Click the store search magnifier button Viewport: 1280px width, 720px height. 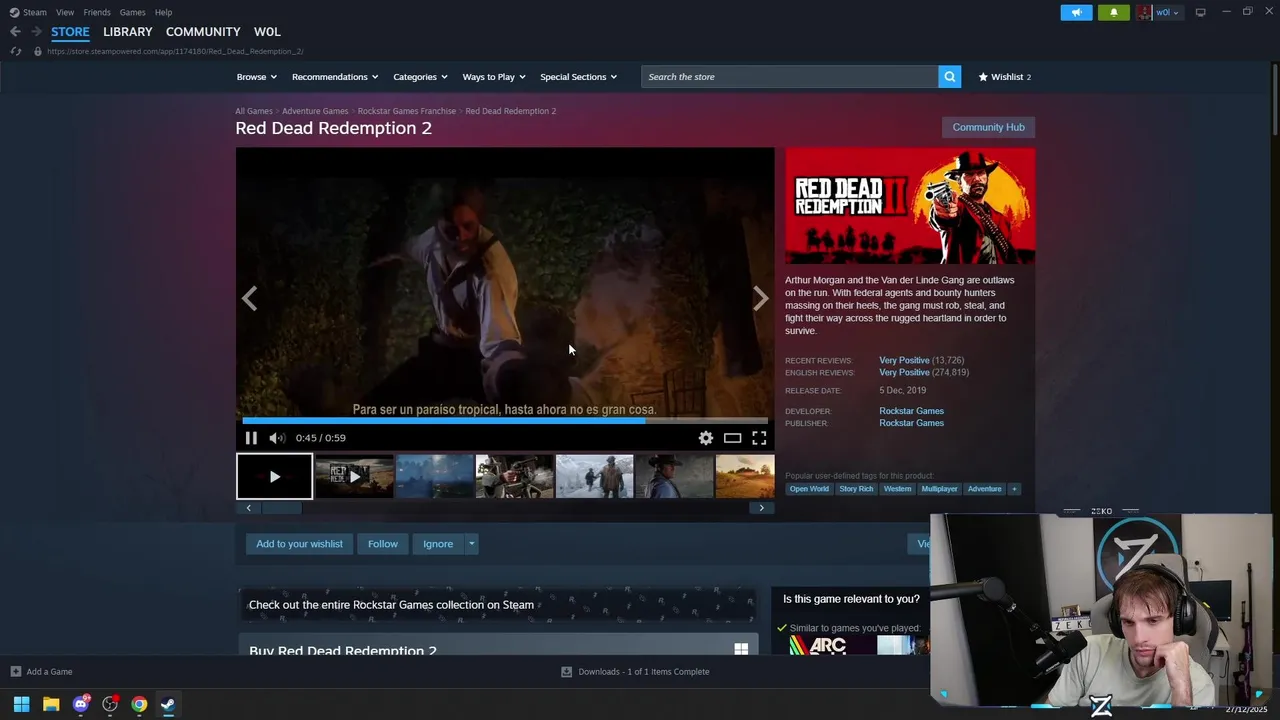click(950, 77)
